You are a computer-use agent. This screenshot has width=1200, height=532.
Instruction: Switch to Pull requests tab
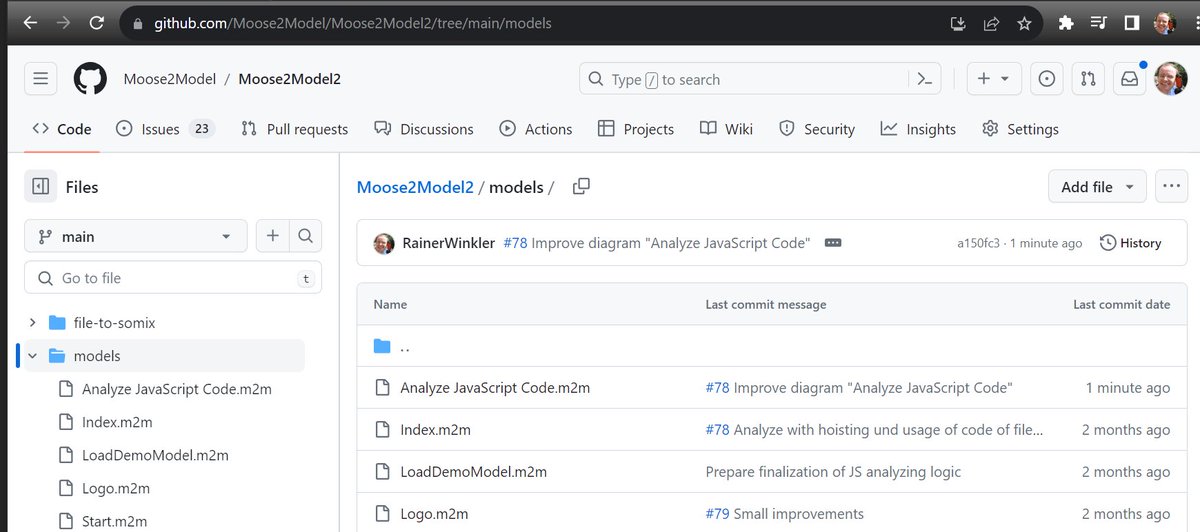coord(294,129)
